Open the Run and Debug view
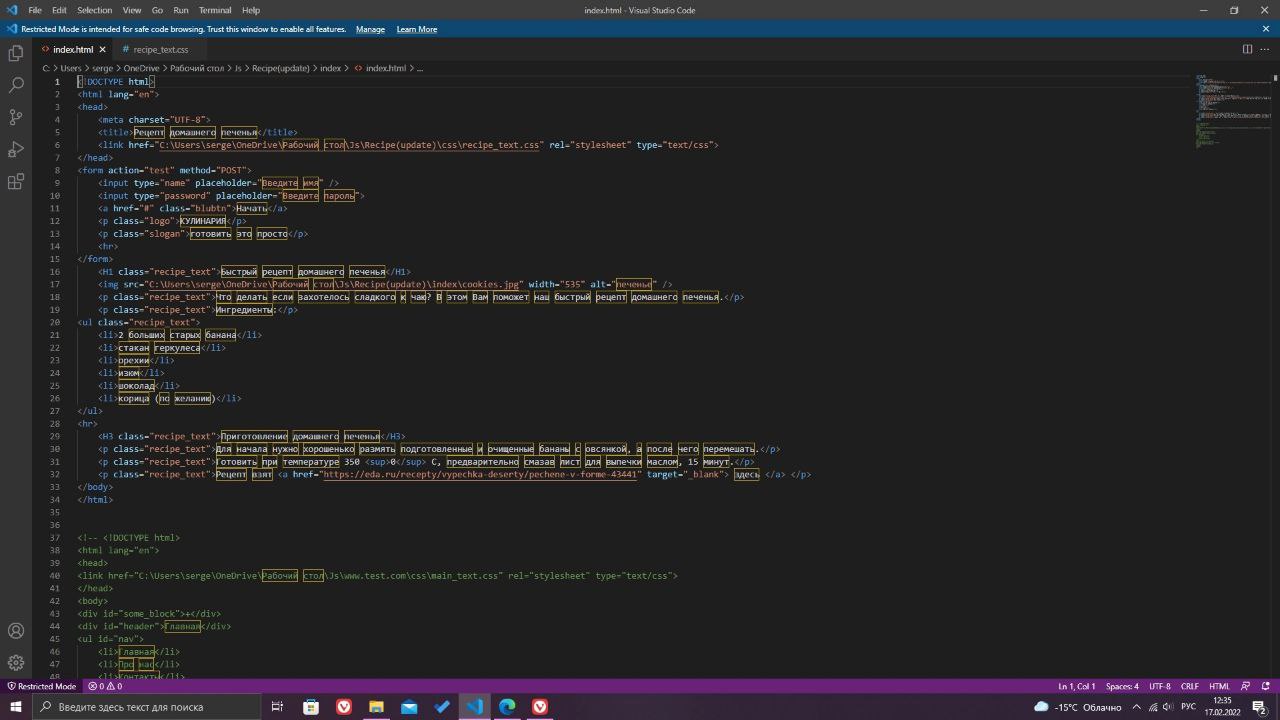Image resolution: width=1280 pixels, height=720 pixels. tap(16, 149)
